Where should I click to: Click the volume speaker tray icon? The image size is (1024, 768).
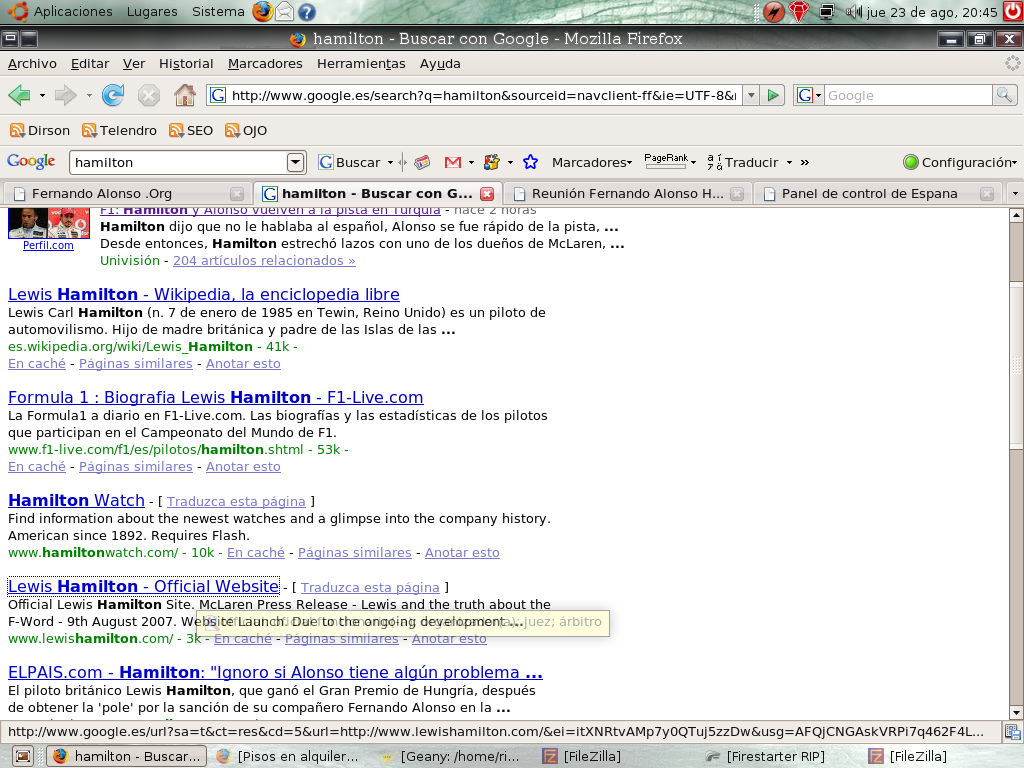[852, 12]
